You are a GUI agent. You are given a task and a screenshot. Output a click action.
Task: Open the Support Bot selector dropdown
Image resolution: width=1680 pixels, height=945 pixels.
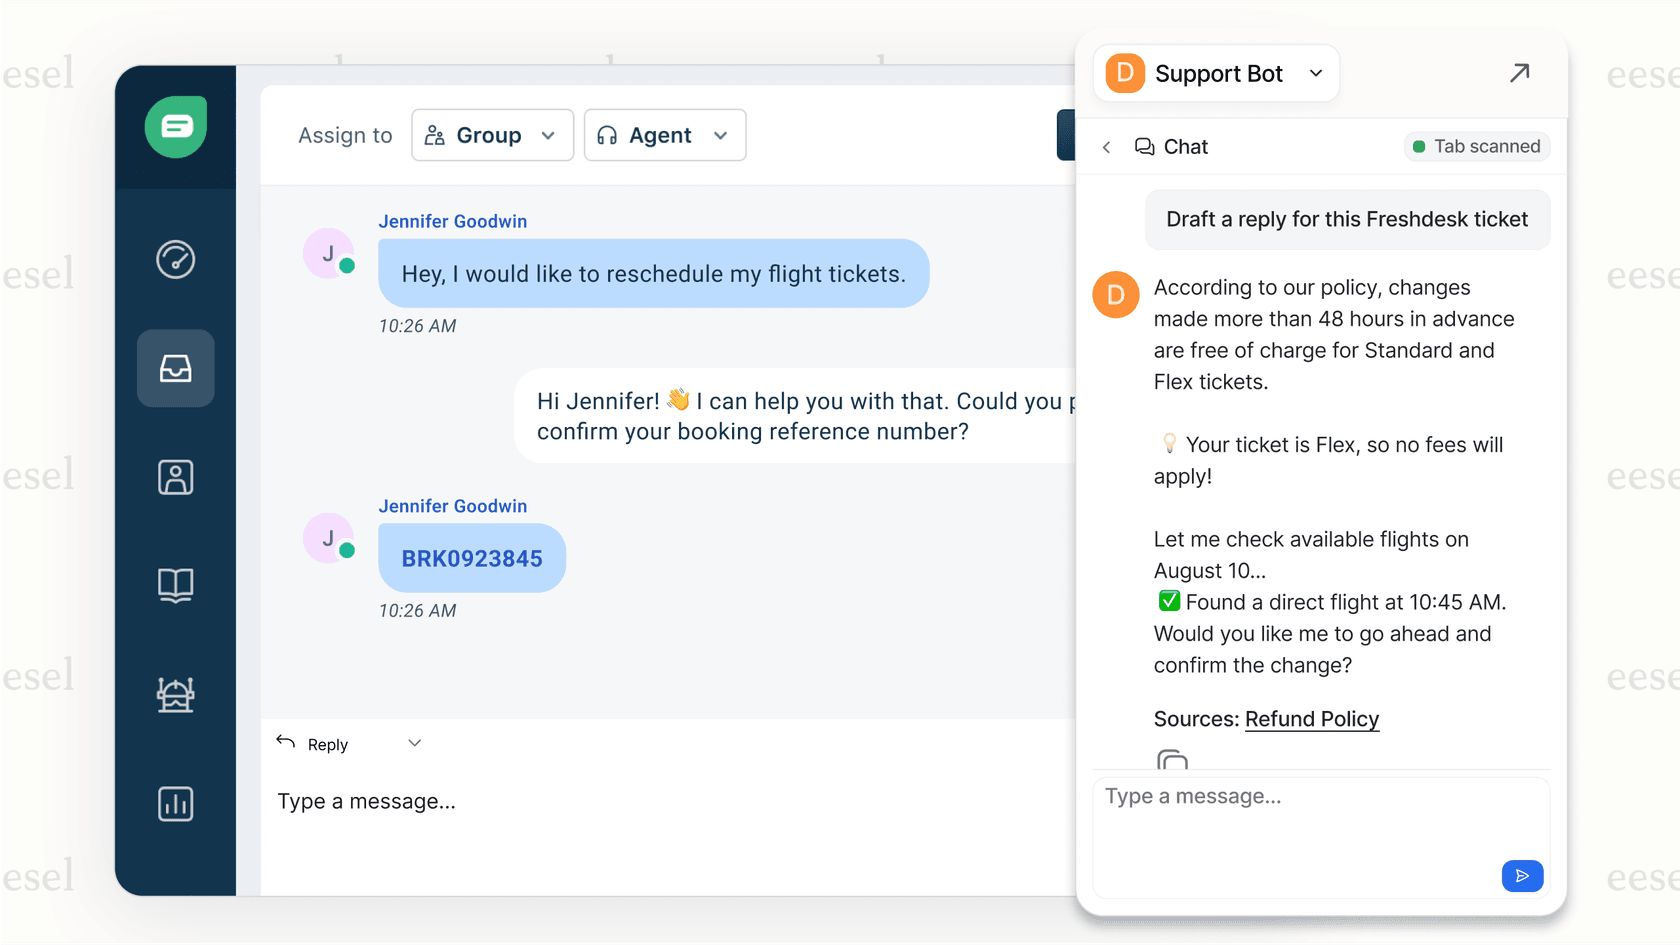1215,72
